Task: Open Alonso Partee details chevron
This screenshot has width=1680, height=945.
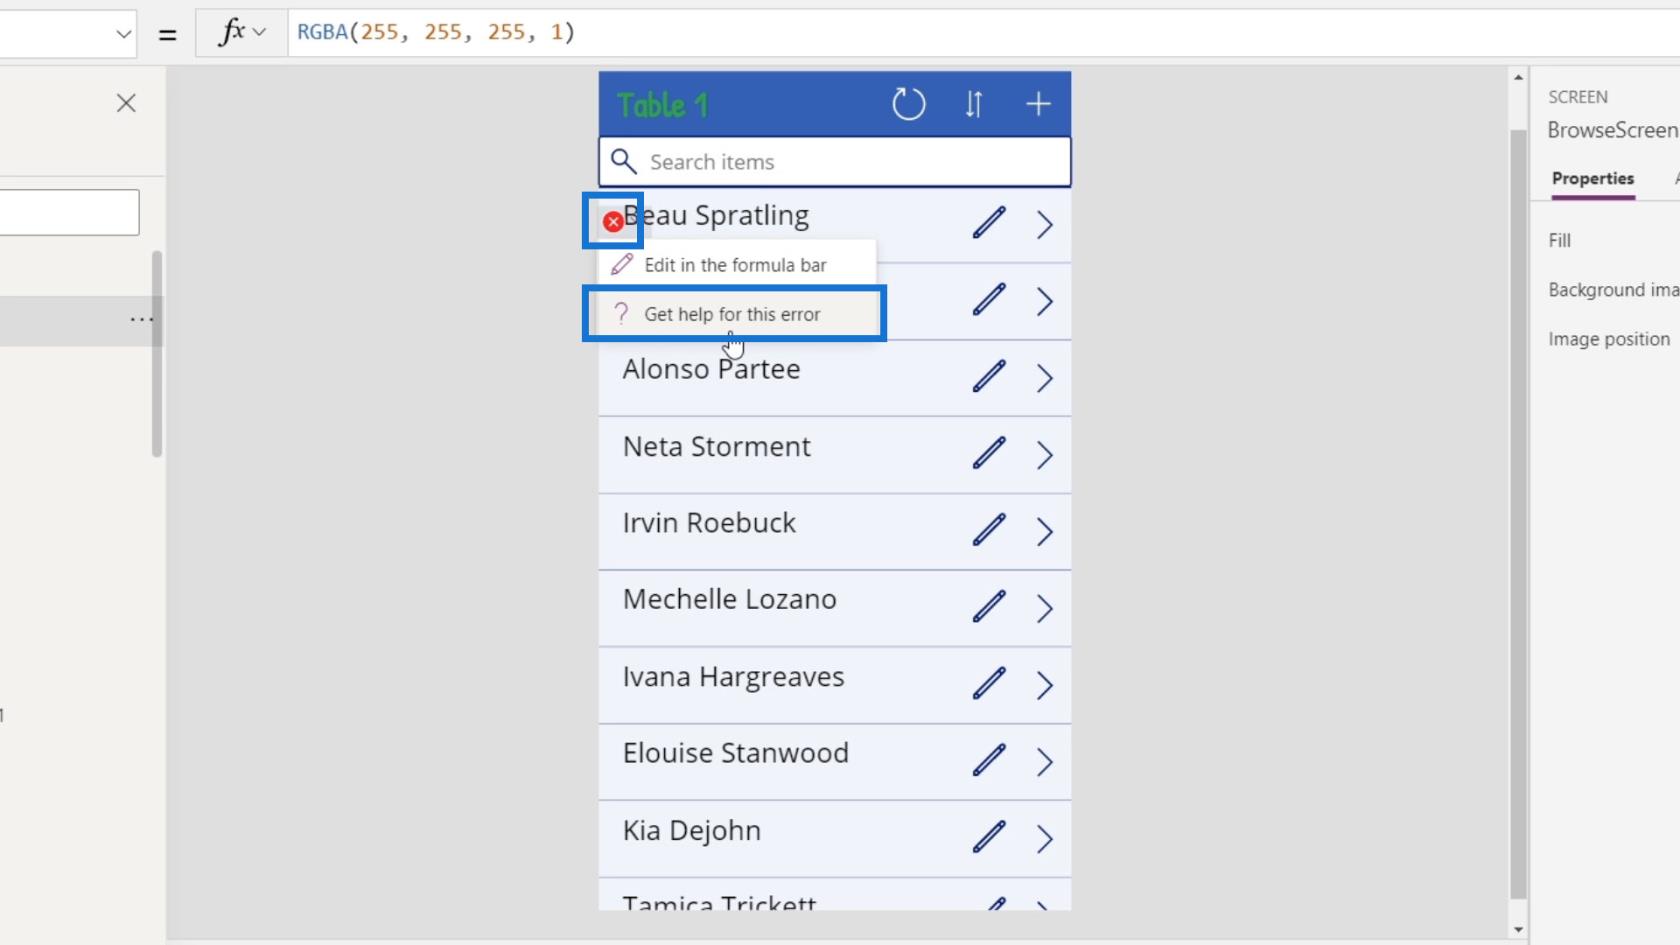Action: (1045, 378)
